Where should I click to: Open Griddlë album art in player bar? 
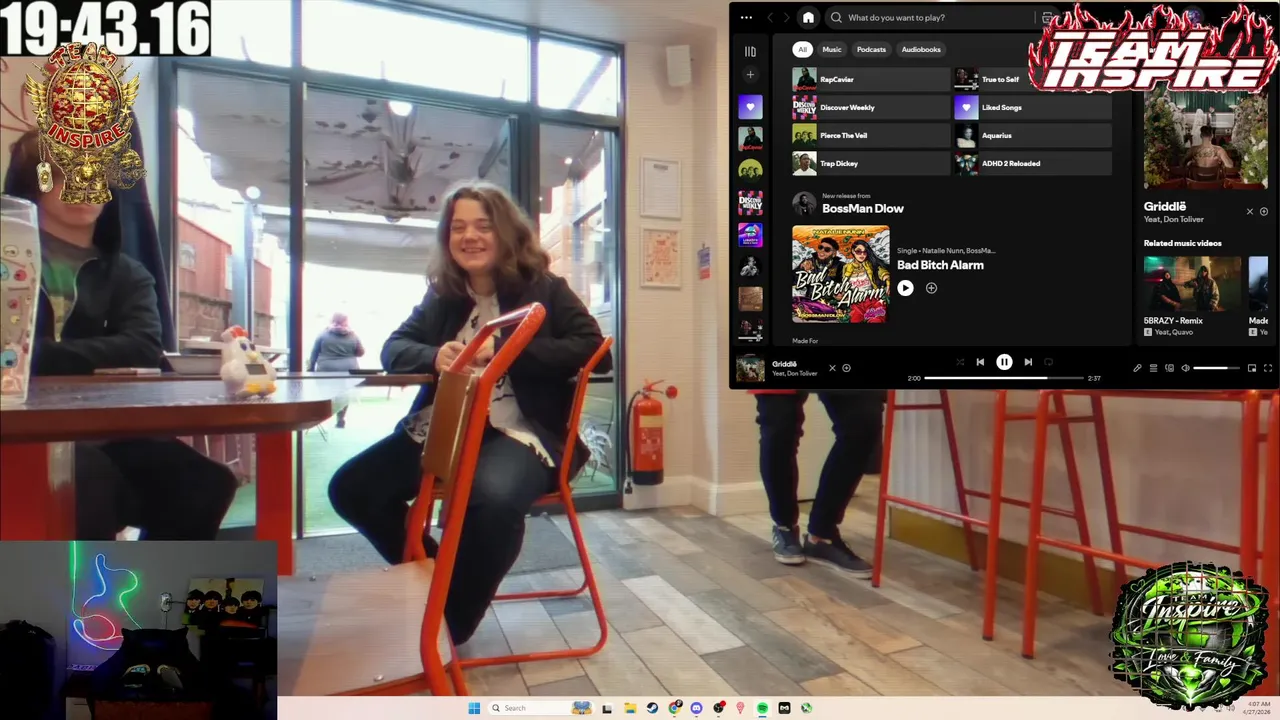[750, 368]
